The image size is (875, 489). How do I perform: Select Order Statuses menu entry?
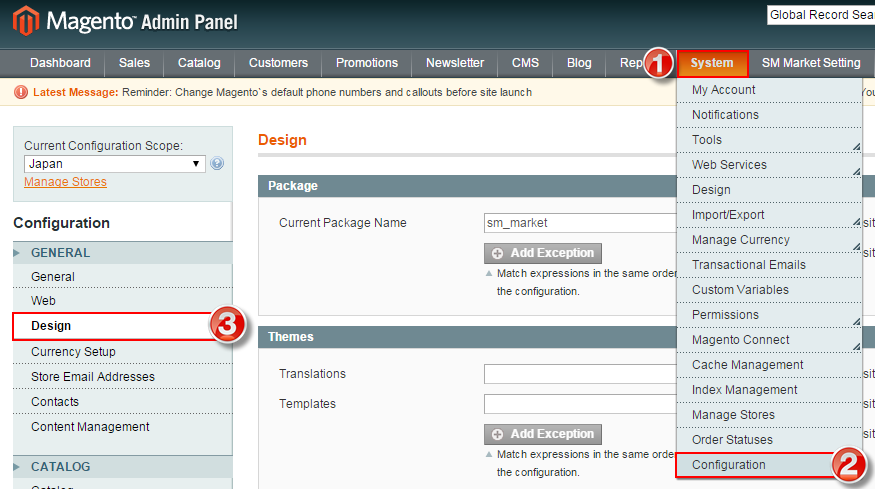pyautogui.click(x=769, y=440)
